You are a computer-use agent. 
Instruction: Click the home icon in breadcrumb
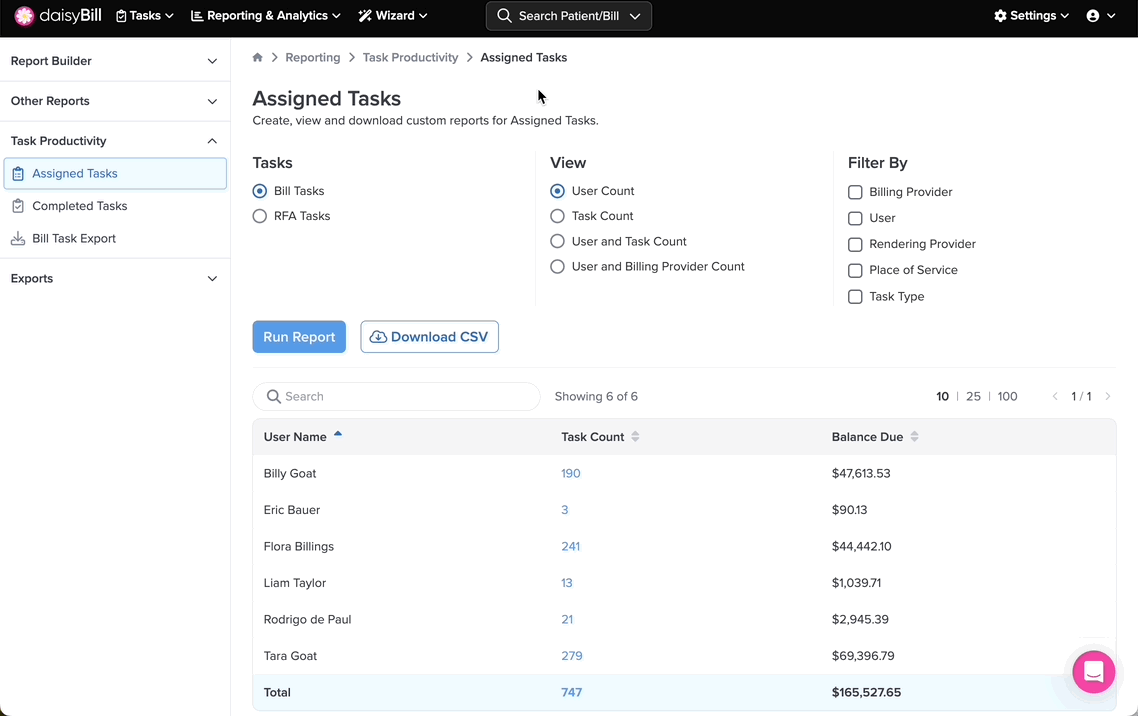tap(258, 58)
